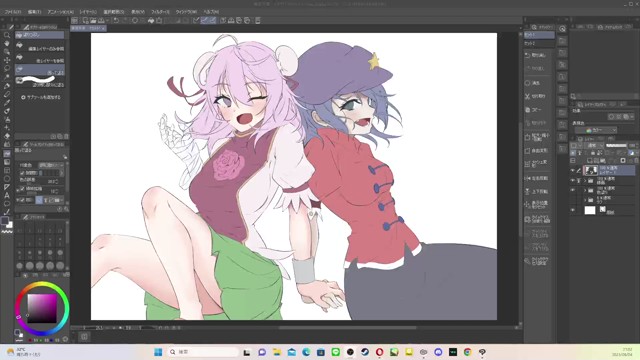Open the Filter menu in menu bar
640x360 pixels.
[160, 12]
